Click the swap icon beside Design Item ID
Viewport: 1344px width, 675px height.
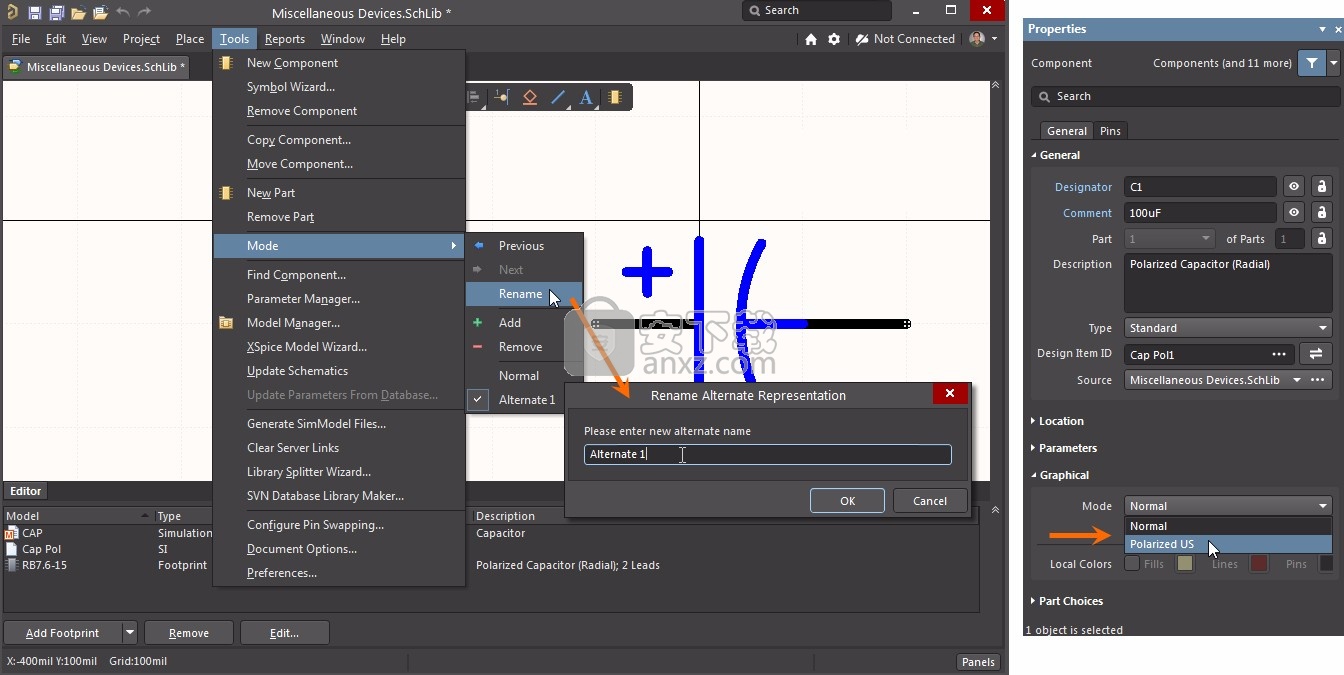pos(1316,354)
